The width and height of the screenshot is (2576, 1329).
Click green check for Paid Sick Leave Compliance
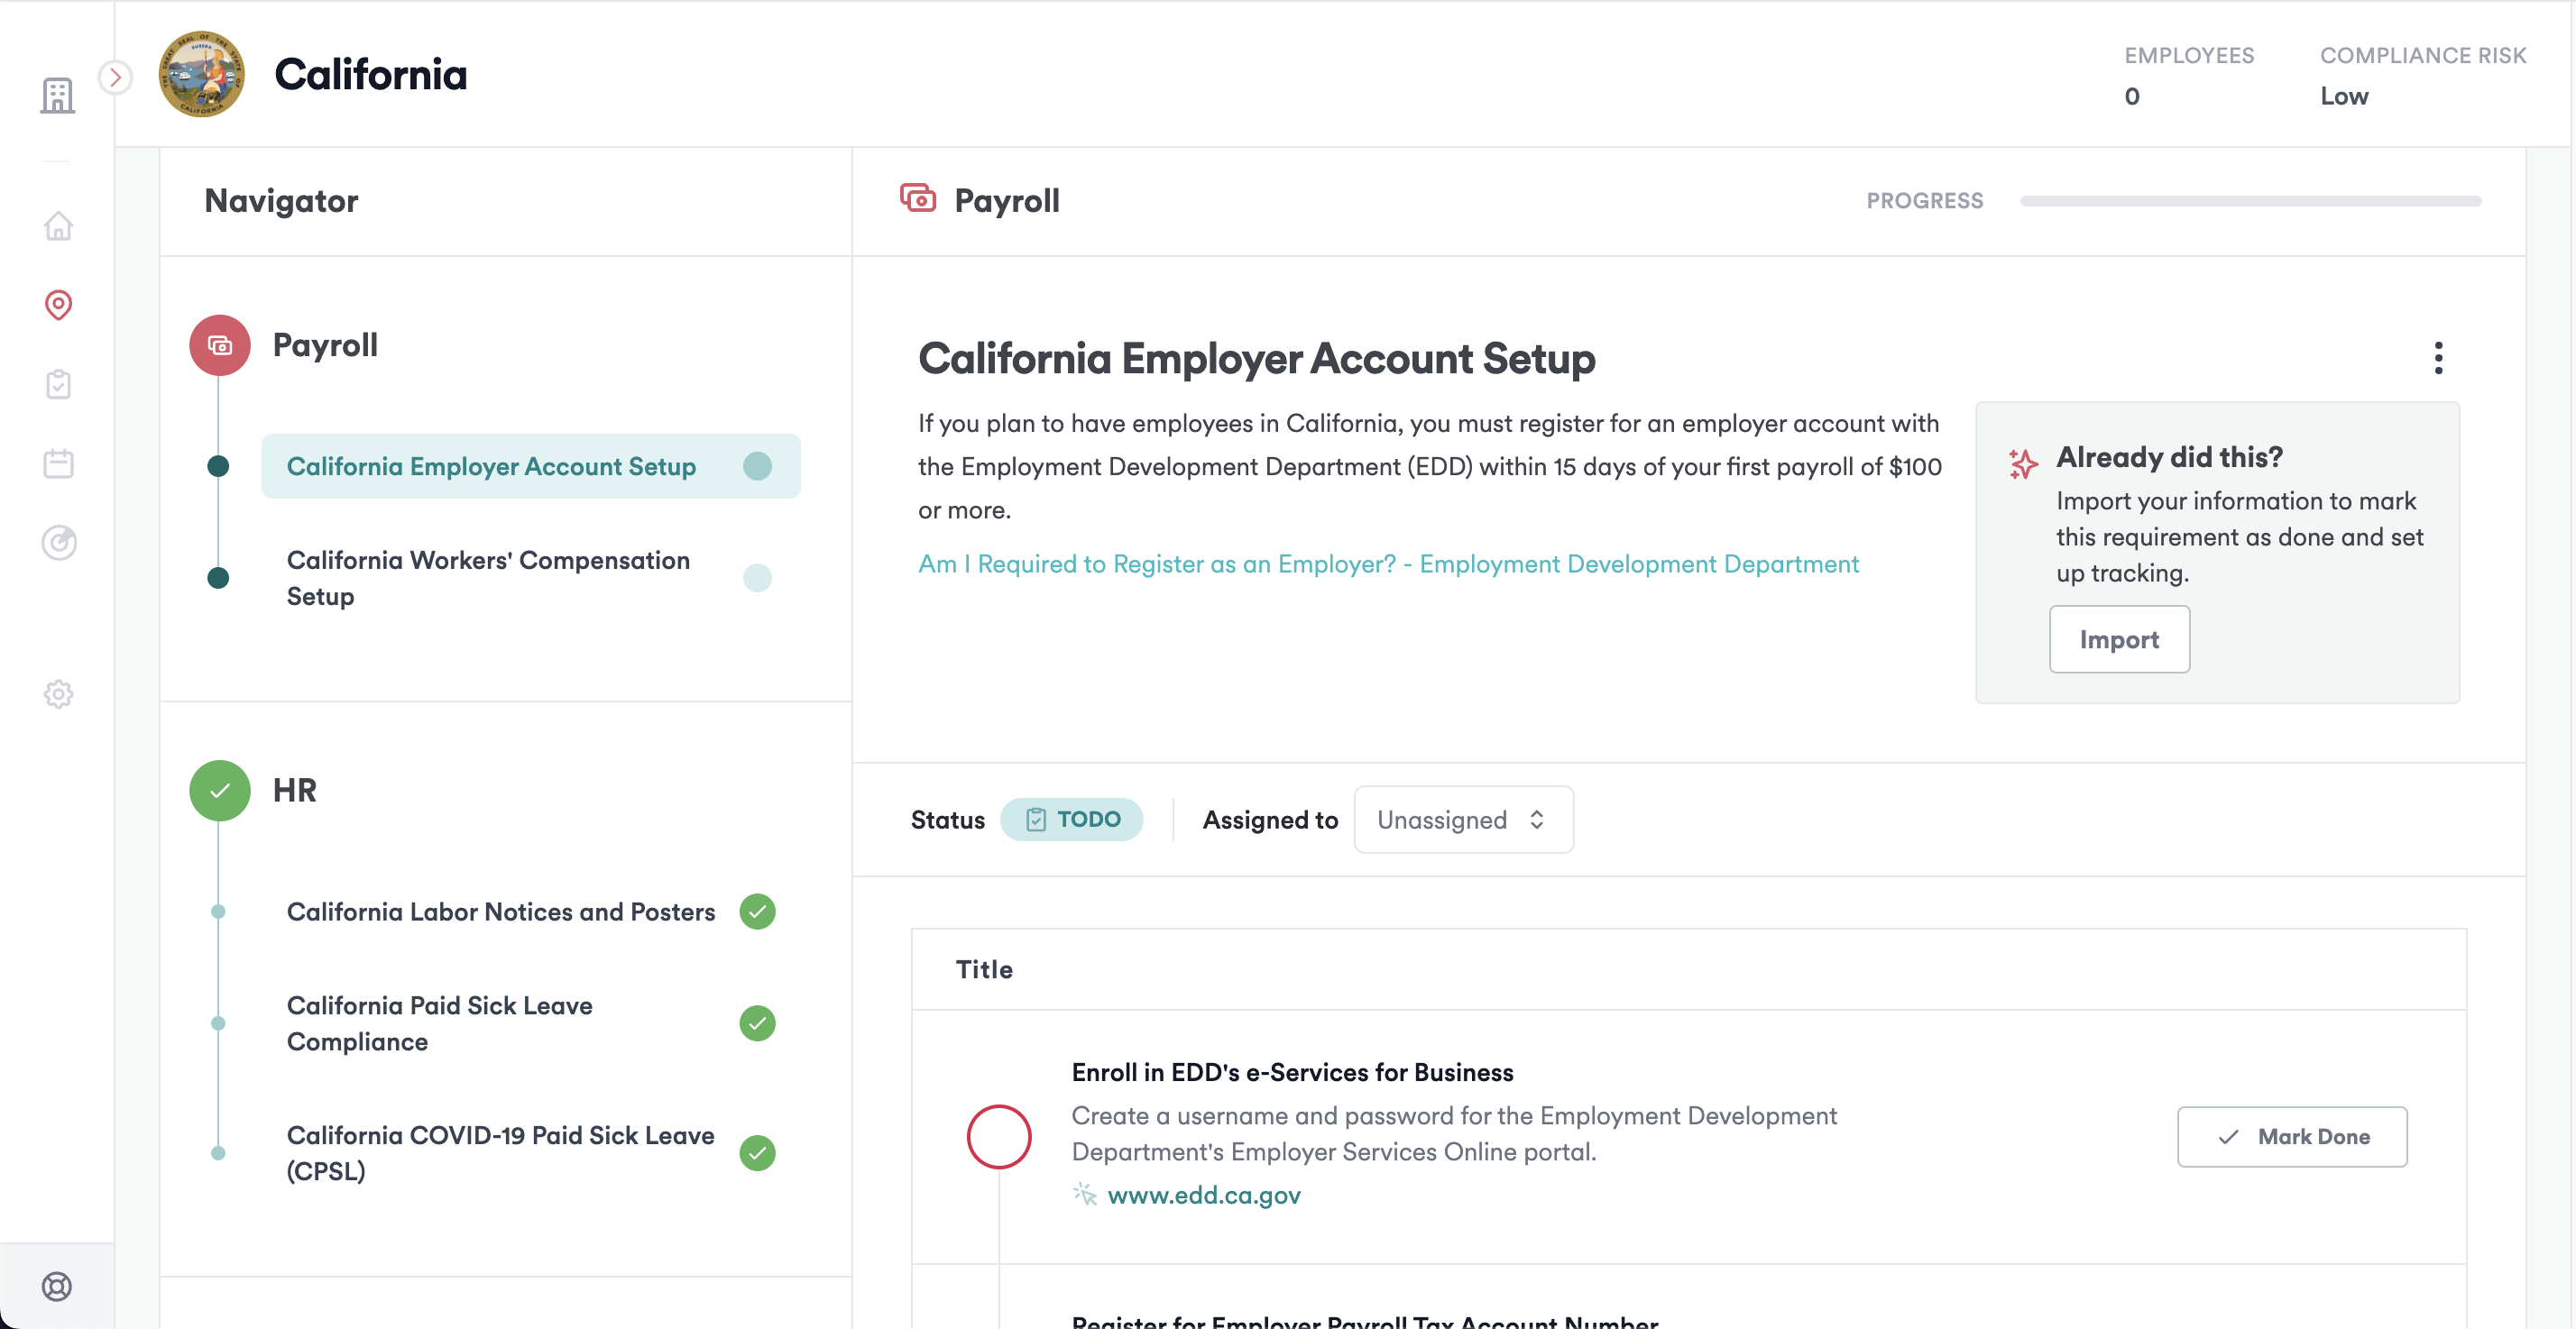point(757,1023)
